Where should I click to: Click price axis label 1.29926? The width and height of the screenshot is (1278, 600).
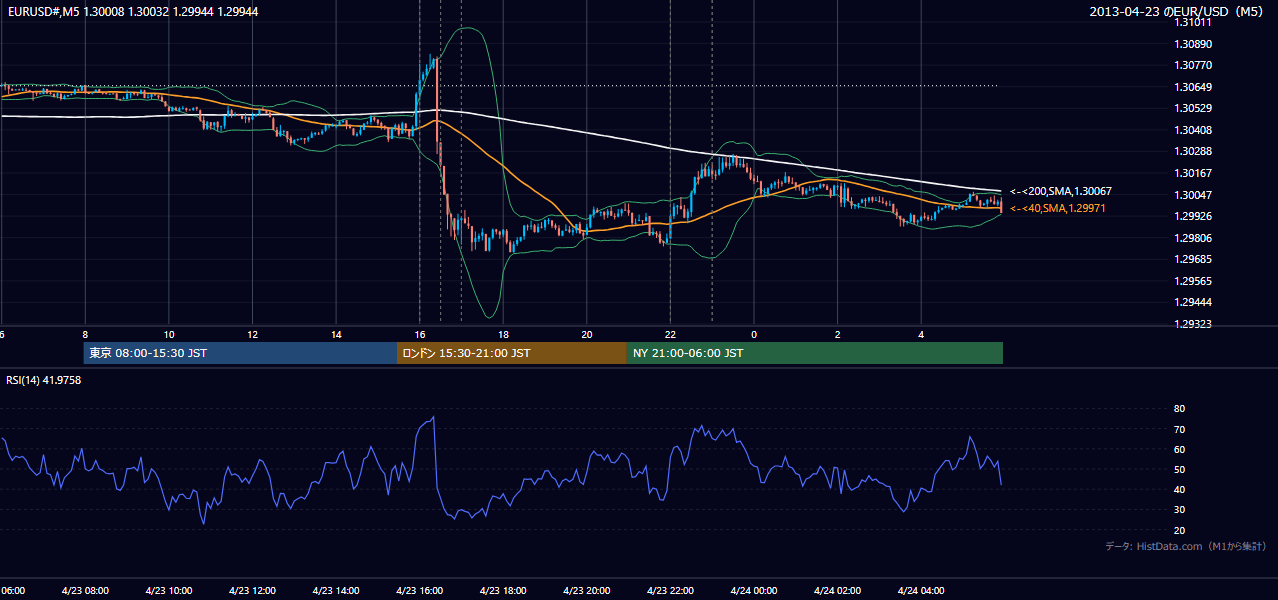tap(1193, 216)
